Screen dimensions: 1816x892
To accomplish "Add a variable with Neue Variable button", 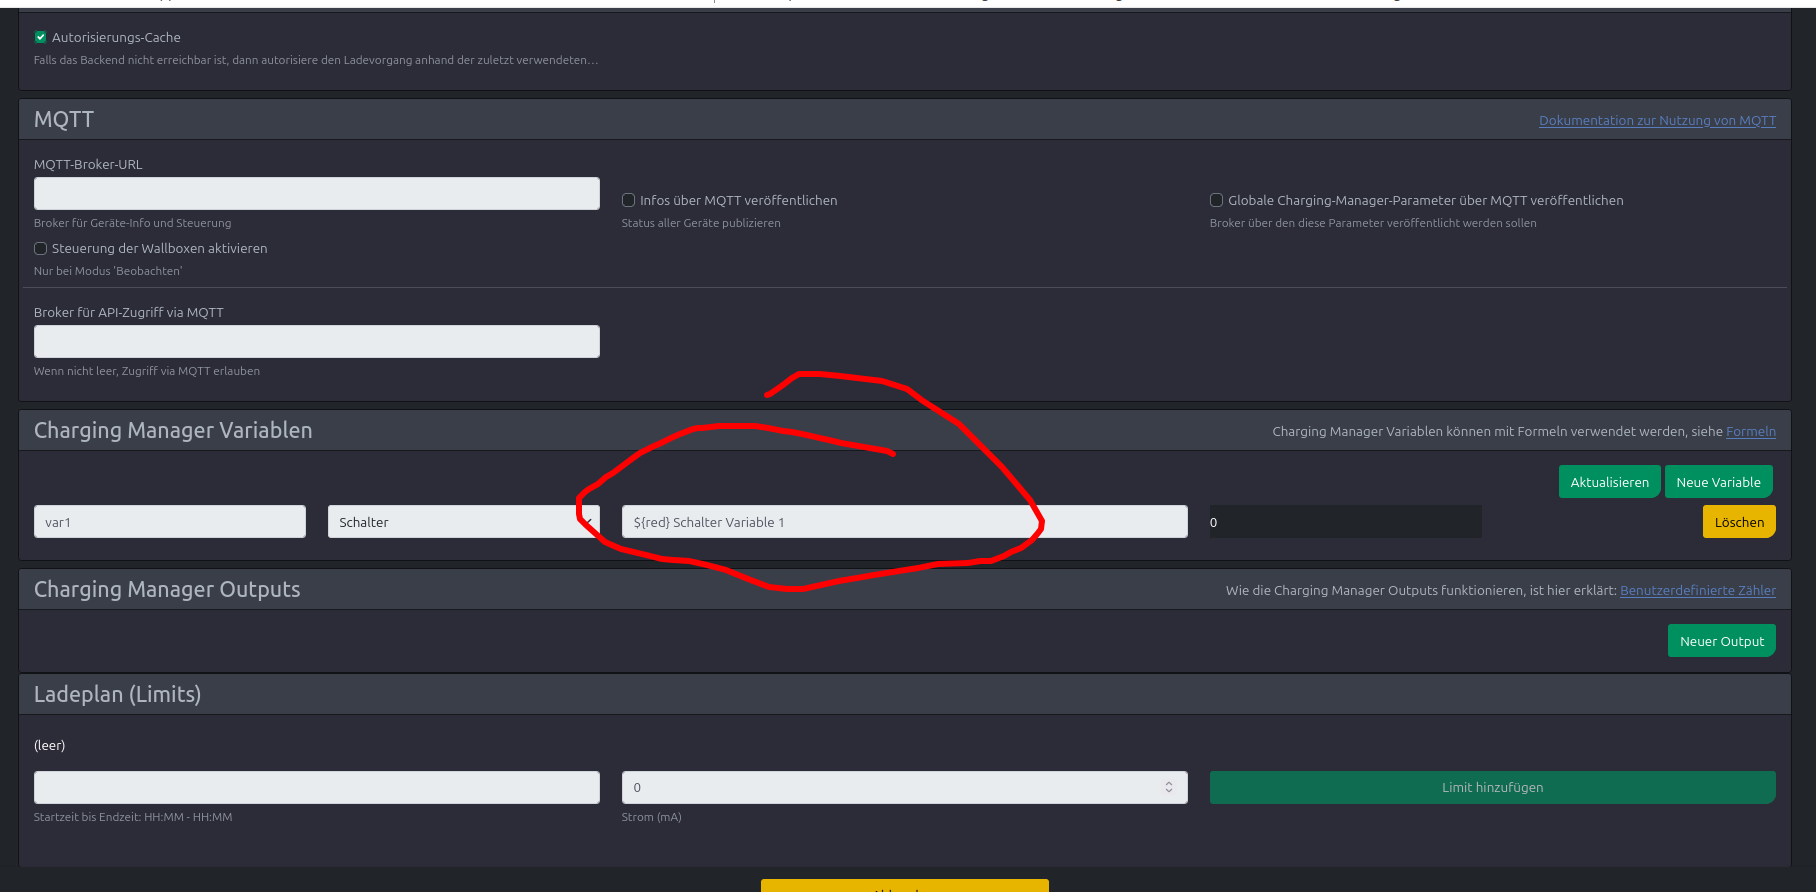I will [1718, 482].
